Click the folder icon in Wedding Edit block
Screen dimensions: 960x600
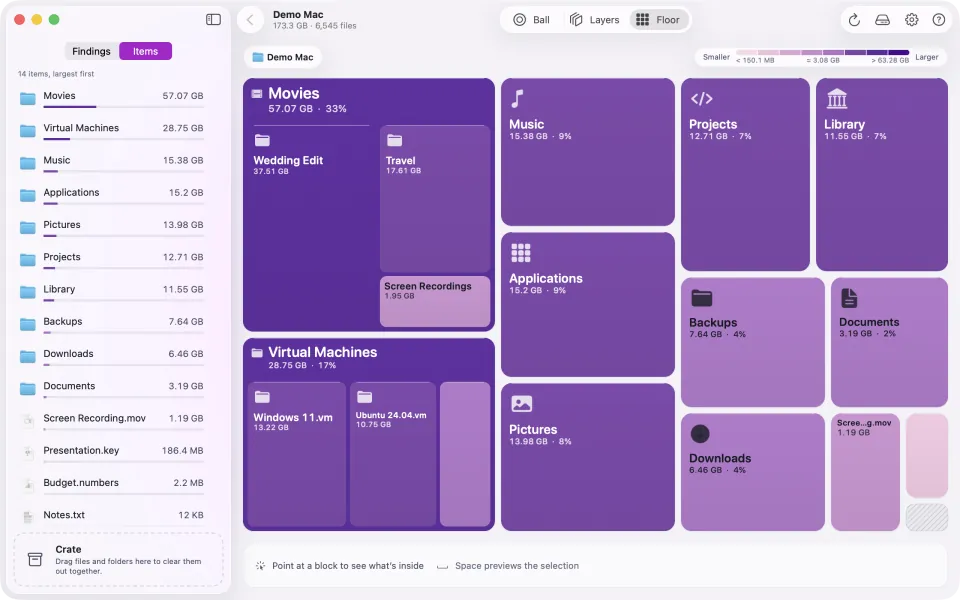262,140
